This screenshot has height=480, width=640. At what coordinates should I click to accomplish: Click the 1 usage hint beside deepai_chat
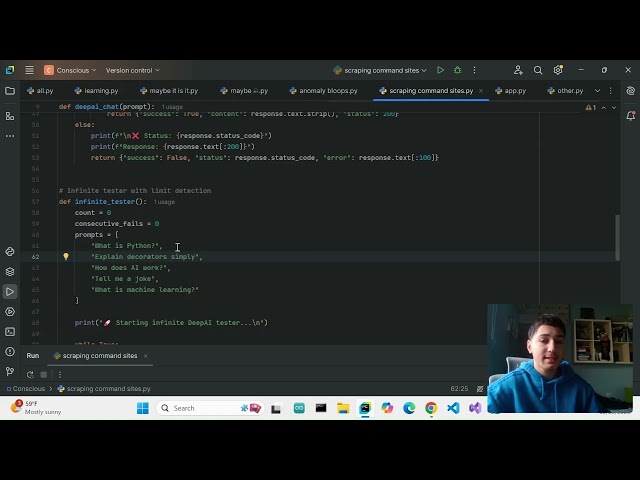(x=172, y=107)
